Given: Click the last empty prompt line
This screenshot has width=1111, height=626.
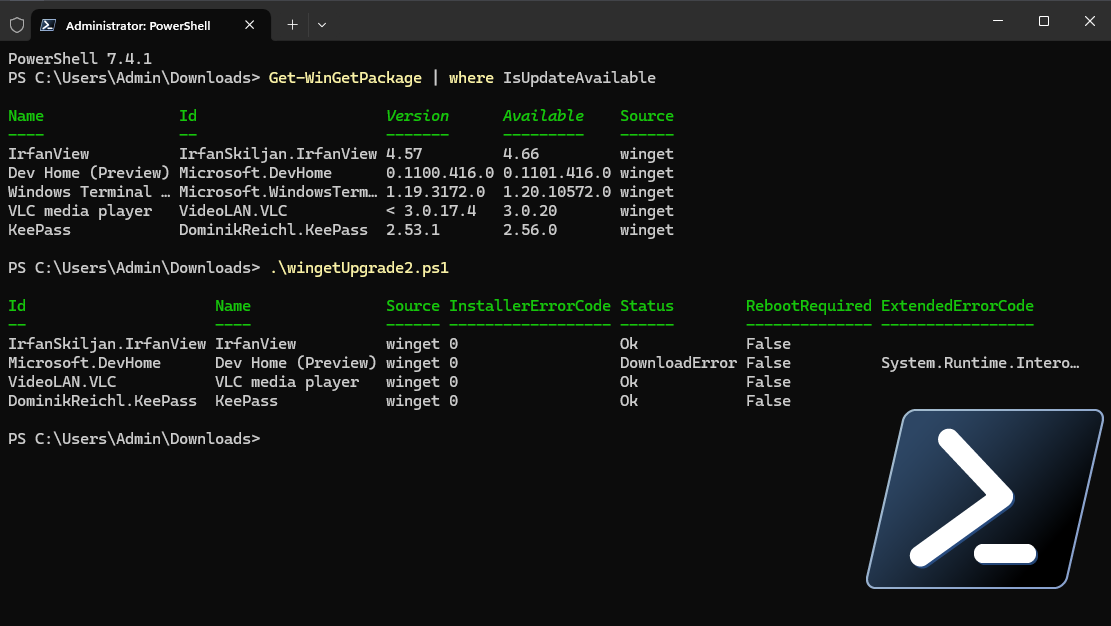Looking at the screenshot, I should tap(135, 439).
